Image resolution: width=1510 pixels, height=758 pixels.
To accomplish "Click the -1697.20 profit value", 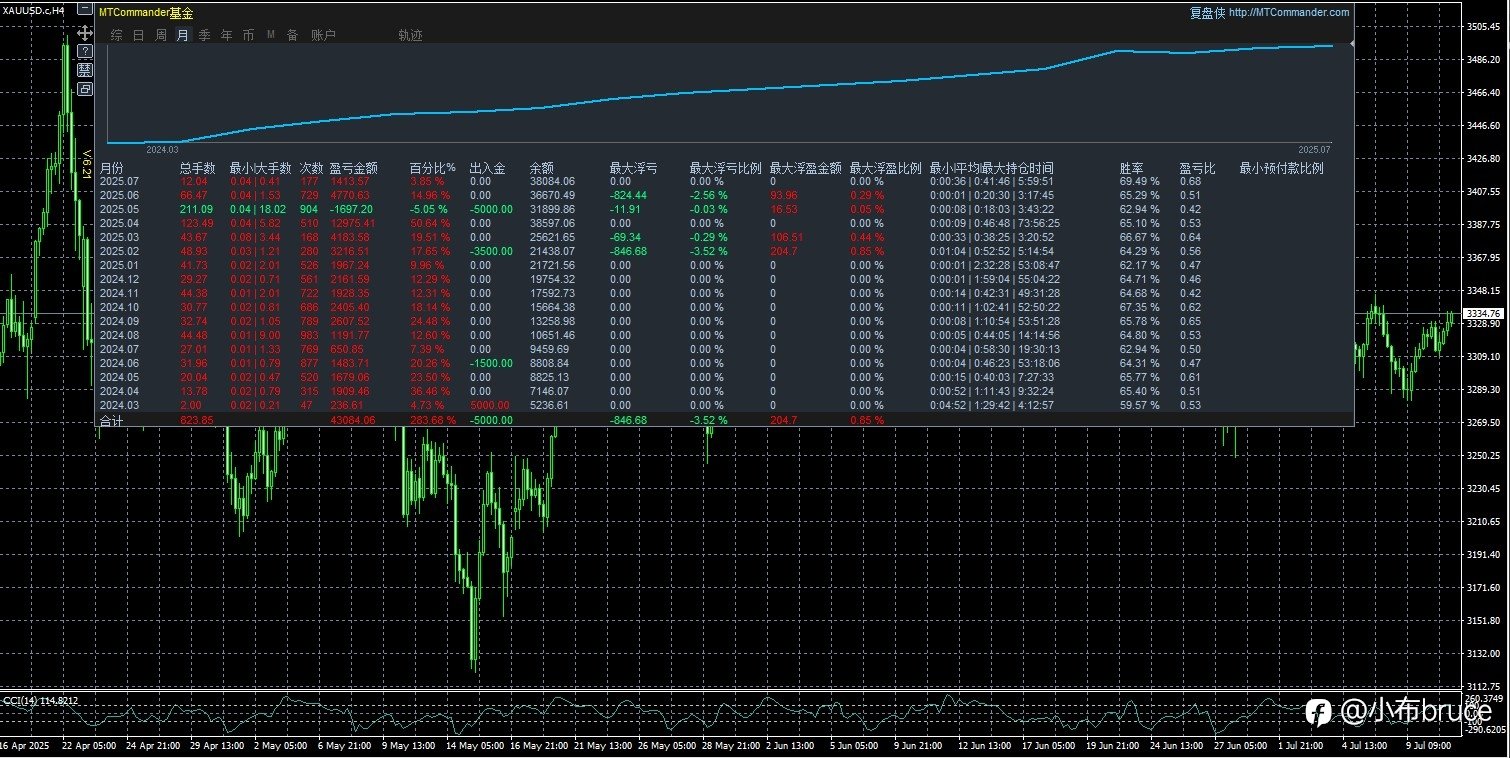I will pos(352,209).
